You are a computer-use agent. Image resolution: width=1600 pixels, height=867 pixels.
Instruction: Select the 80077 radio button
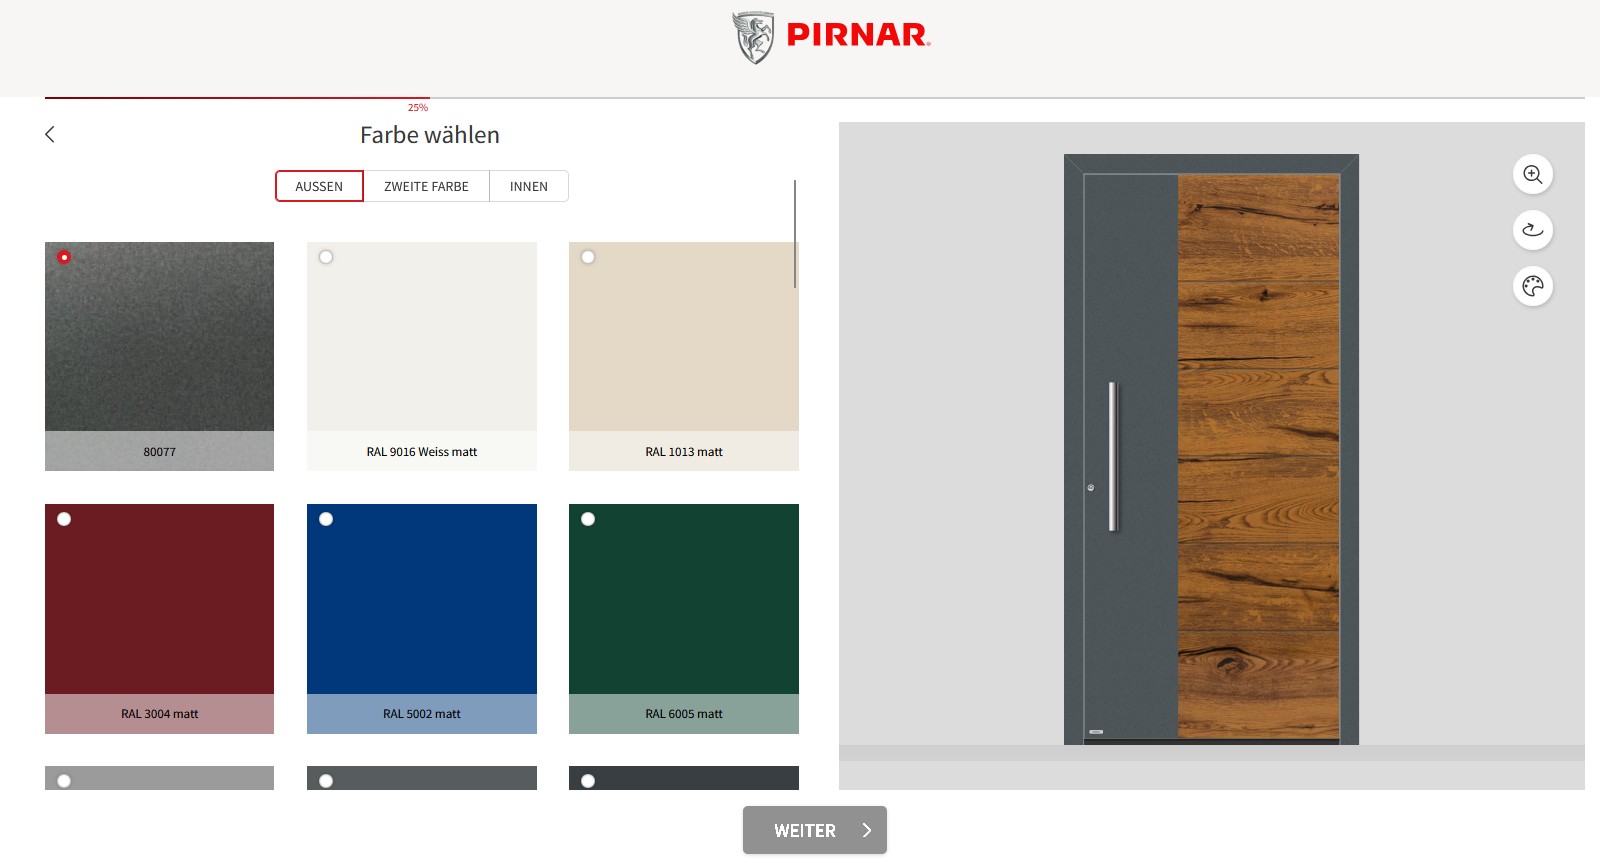pos(64,257)
